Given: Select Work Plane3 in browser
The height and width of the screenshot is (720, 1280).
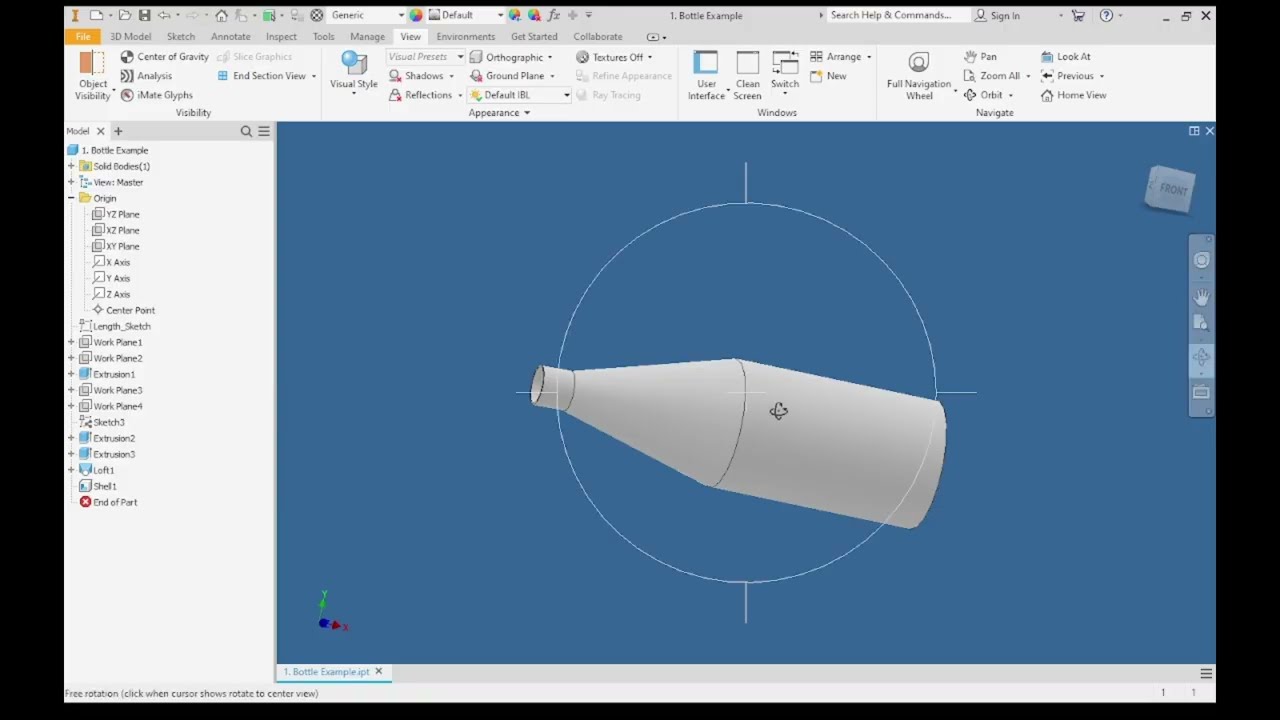Looking at the screenshot, I should [x=110, y=390].
